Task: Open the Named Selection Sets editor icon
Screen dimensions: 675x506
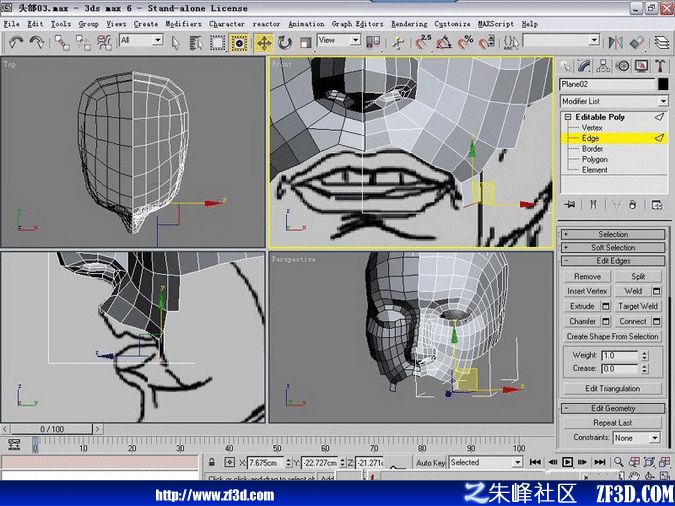Action: coord(511,42)
